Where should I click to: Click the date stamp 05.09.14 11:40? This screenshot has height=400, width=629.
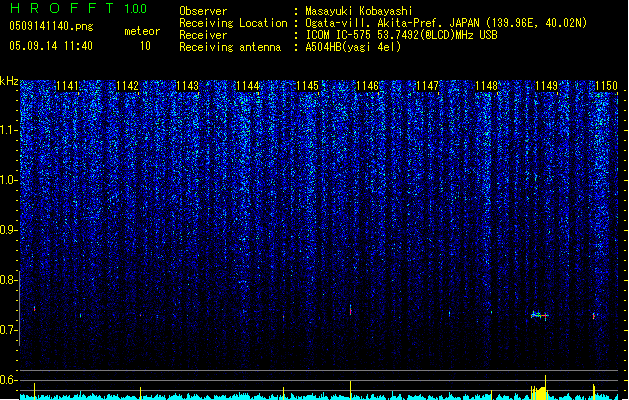click(51, 46)
